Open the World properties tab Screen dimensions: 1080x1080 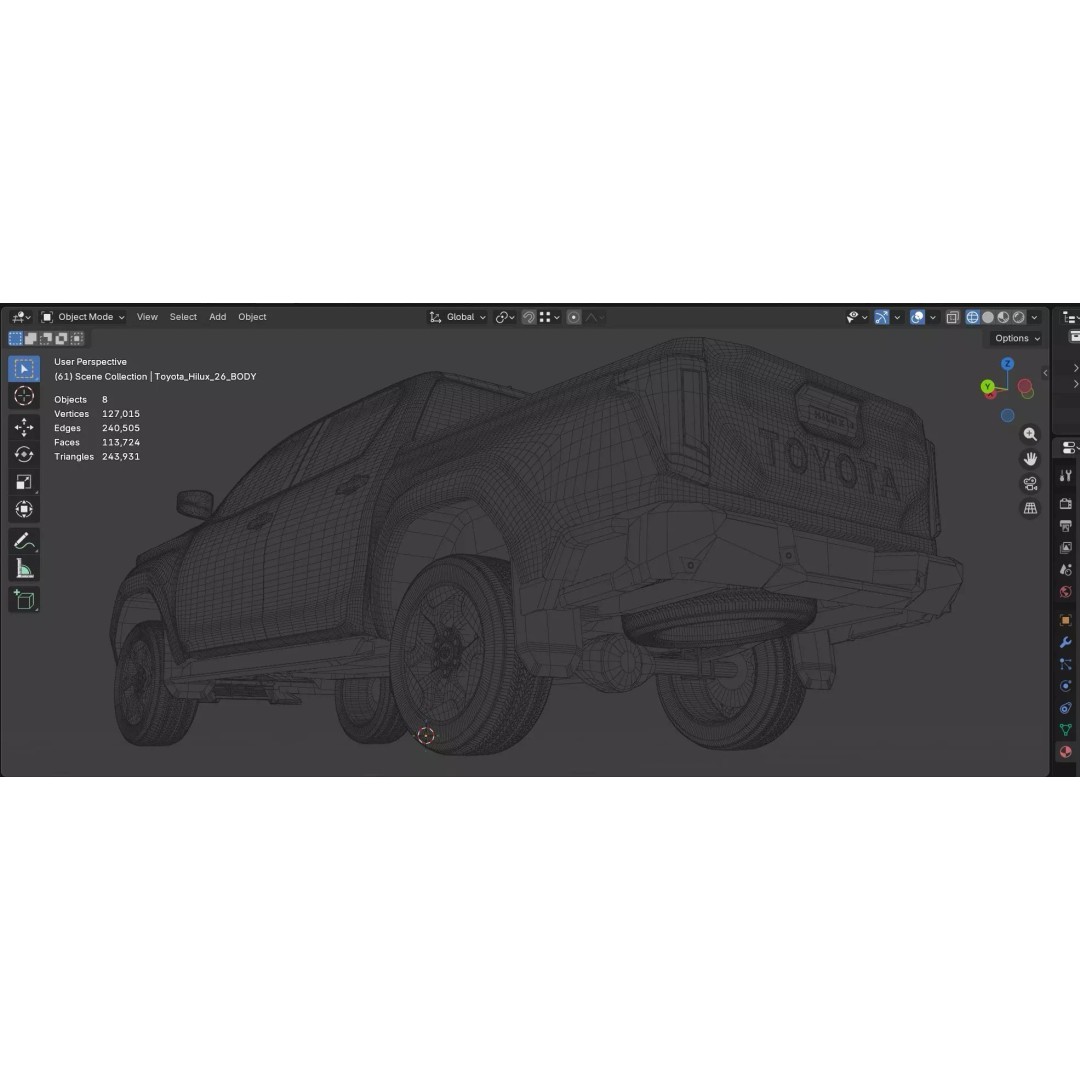tap(1066, 592)
